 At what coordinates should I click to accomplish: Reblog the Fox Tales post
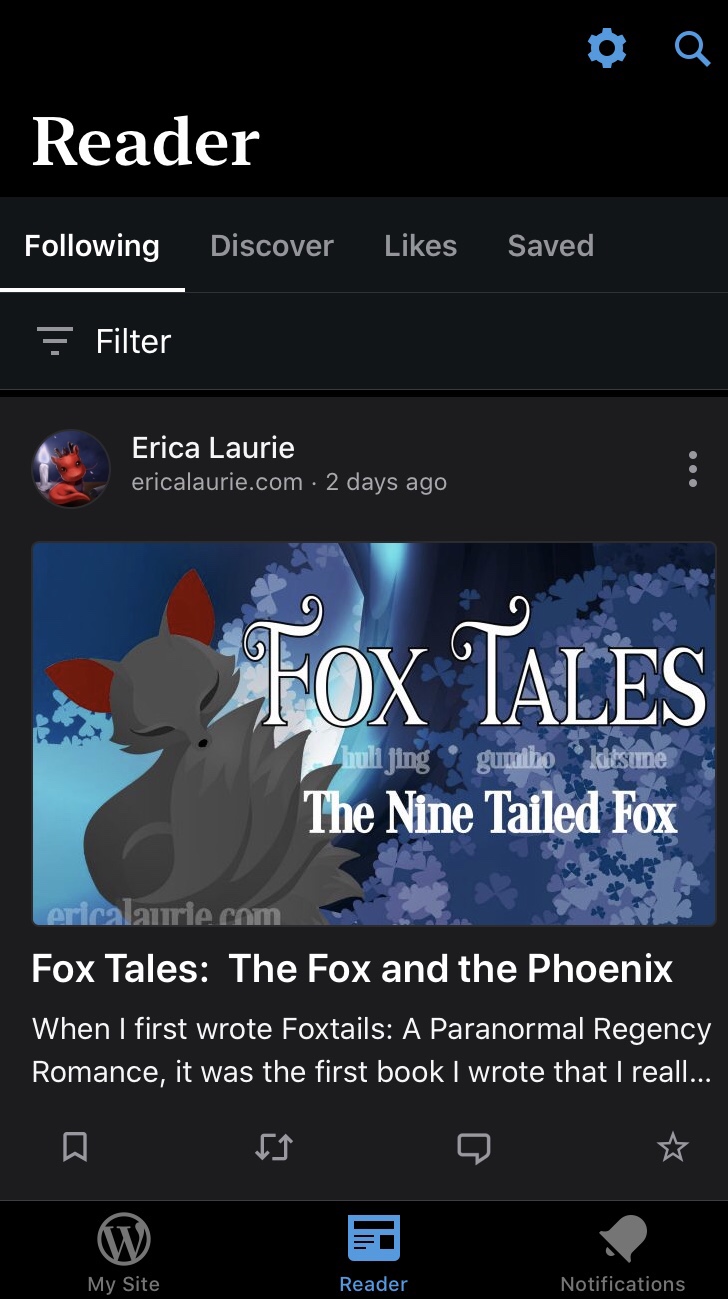pyautogui.click(x=273, y=1147)
